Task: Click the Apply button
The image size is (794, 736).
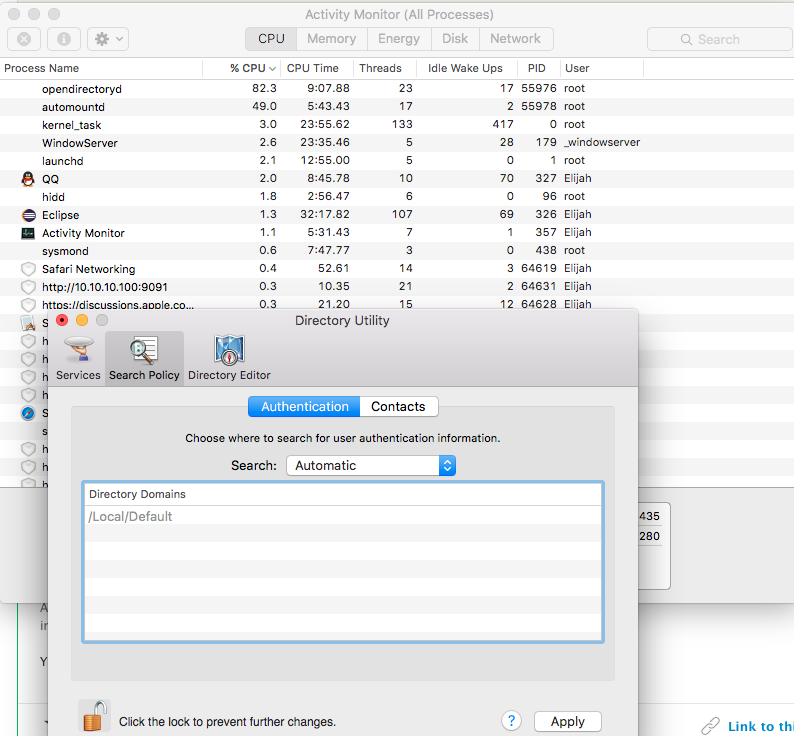Action: pyautogui.click(x=568, y=721)
